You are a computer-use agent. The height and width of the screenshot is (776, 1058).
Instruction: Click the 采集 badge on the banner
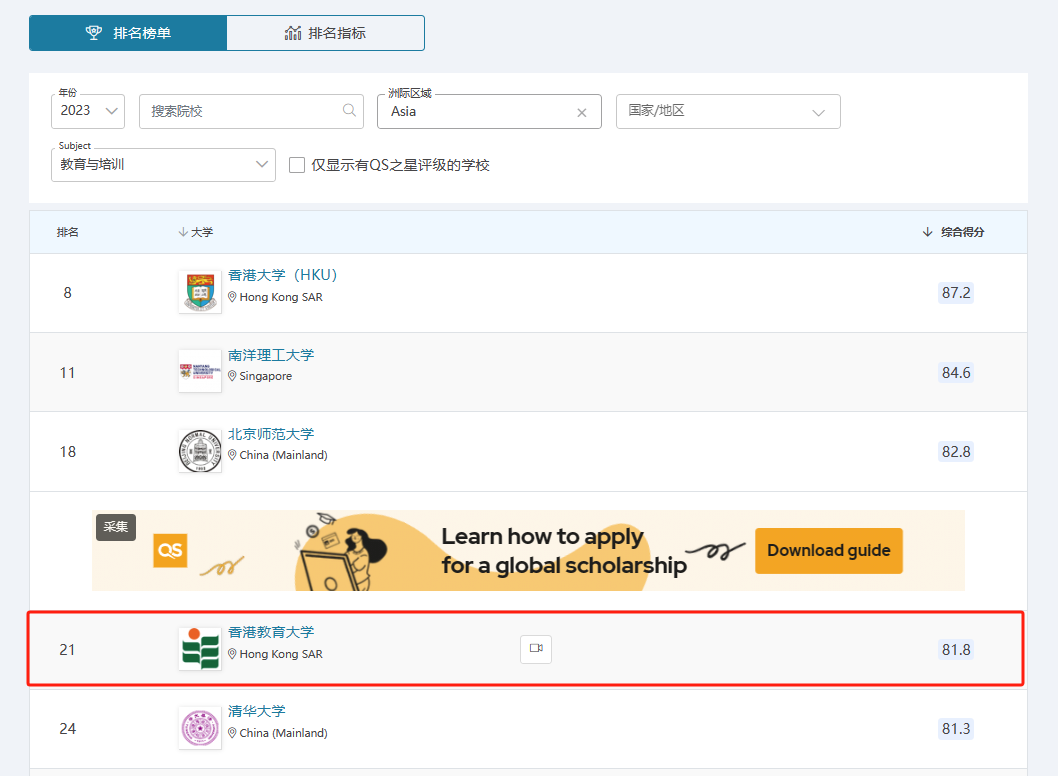point(116,527)
